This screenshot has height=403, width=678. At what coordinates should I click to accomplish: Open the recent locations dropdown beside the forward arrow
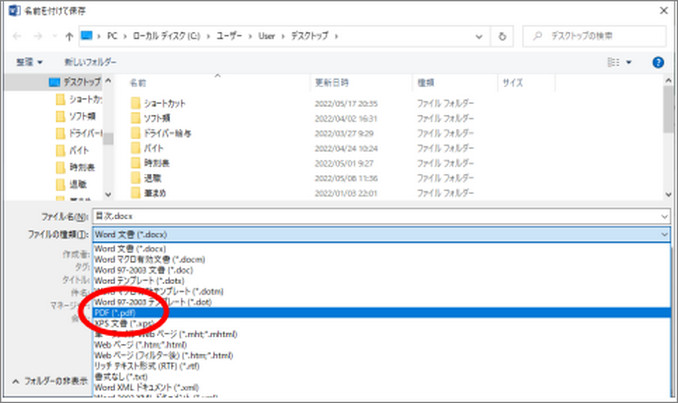(54, 36)
